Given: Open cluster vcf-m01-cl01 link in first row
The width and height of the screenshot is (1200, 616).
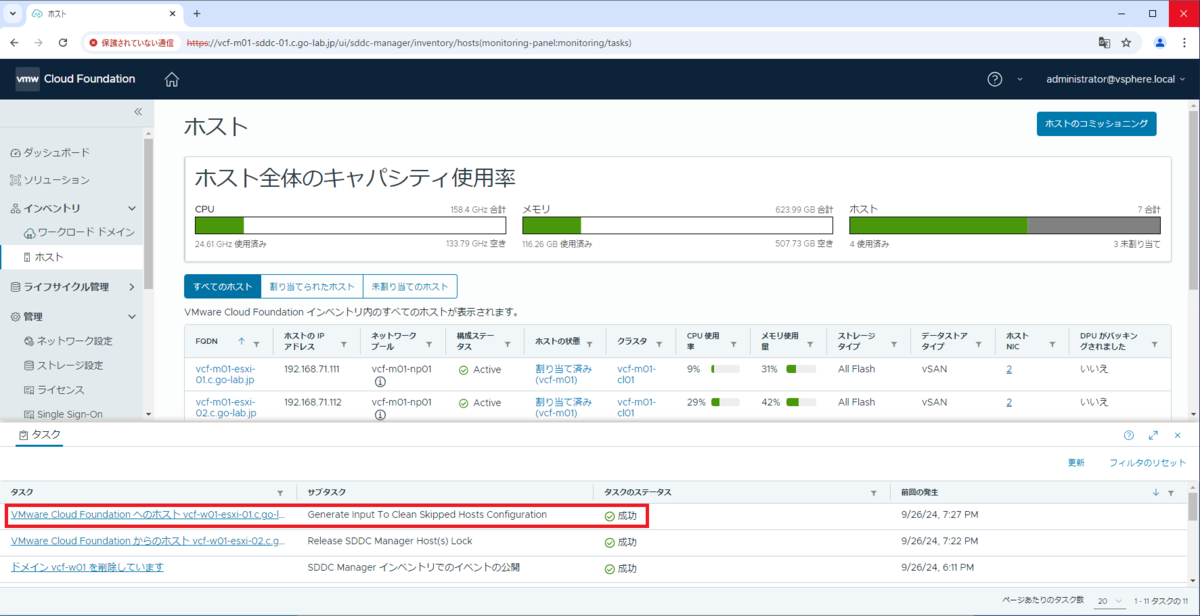Looking at the screenshot, I should click(637, 374).
